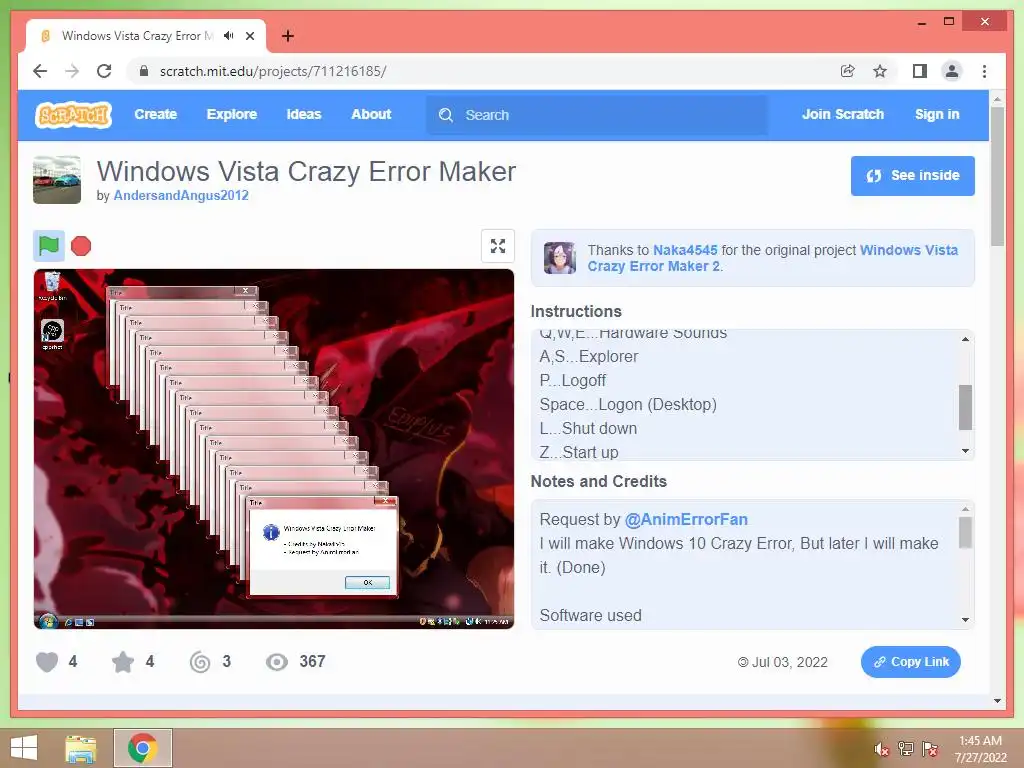Open a new browser tab
This screenshot has height=768, width=1024.
click(x=287, y=36)
